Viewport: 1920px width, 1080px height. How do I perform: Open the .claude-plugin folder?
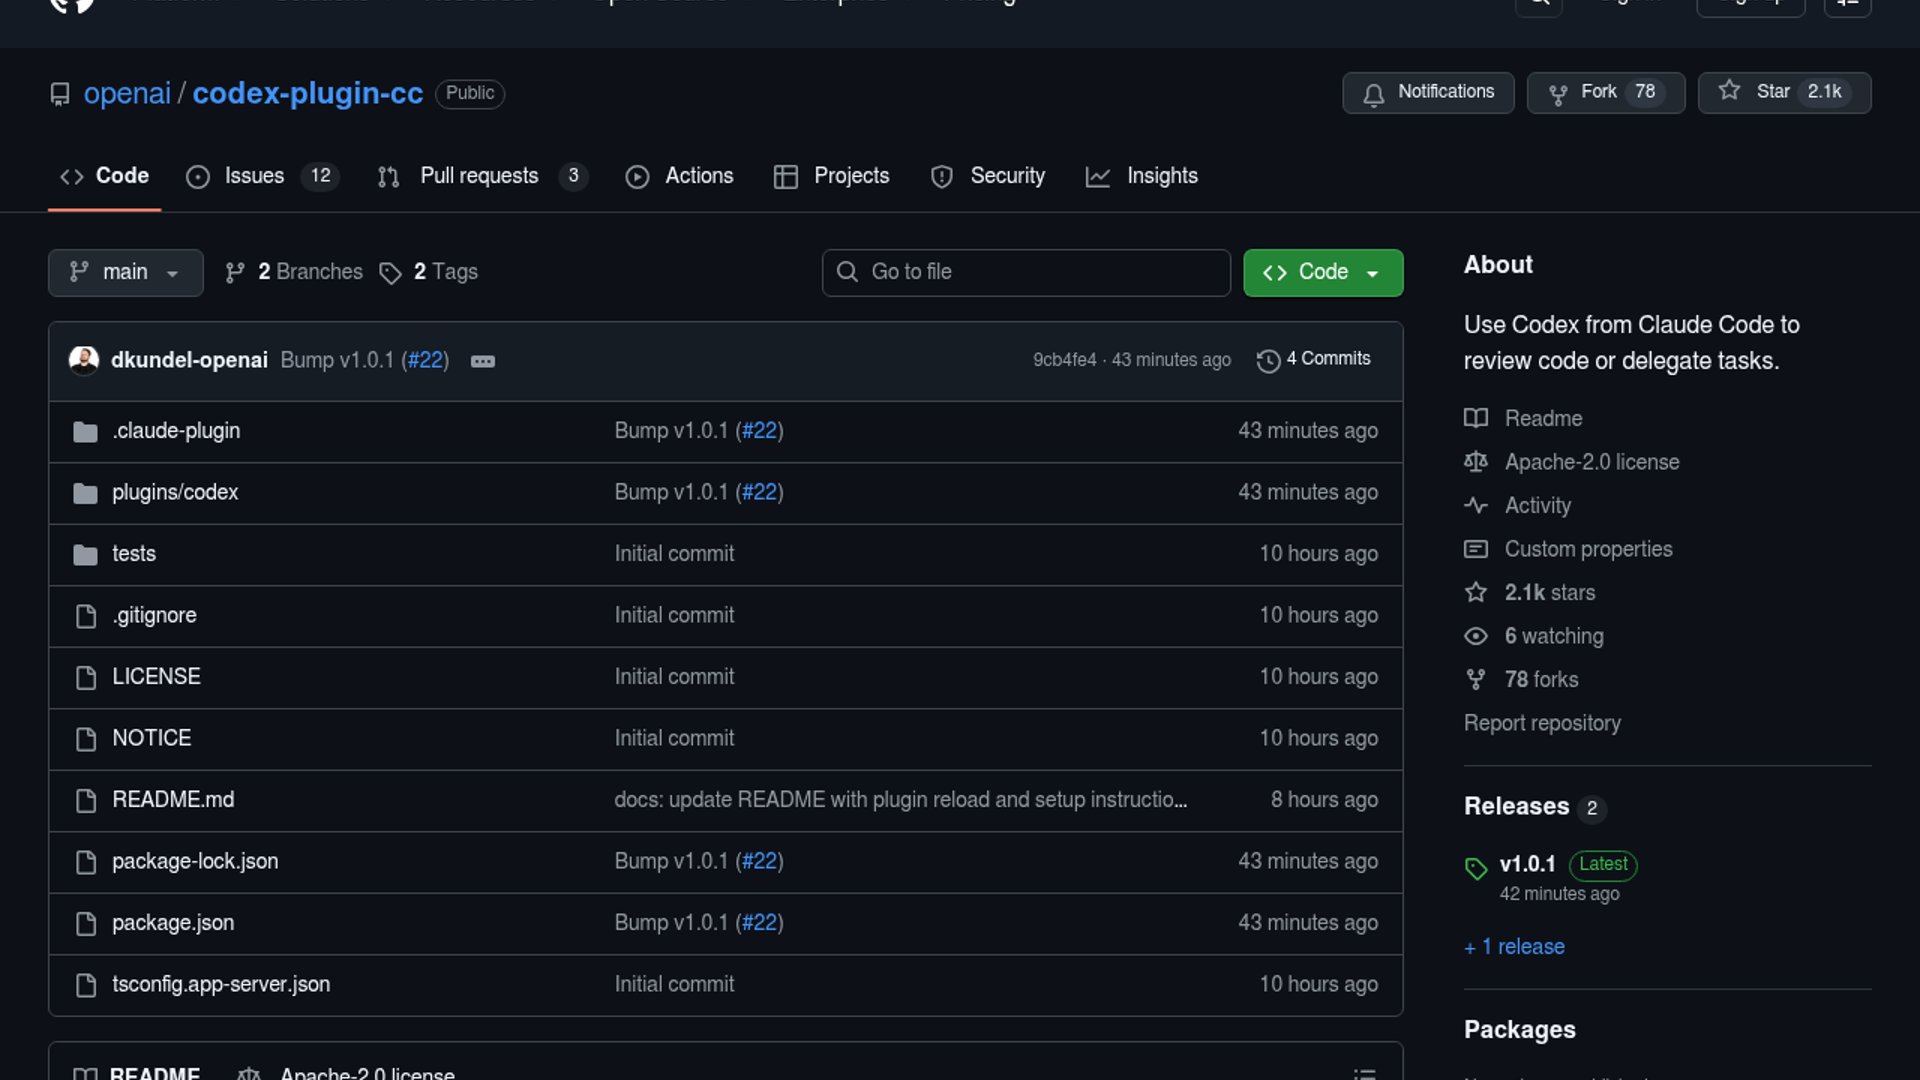click(x=176, y=431)
